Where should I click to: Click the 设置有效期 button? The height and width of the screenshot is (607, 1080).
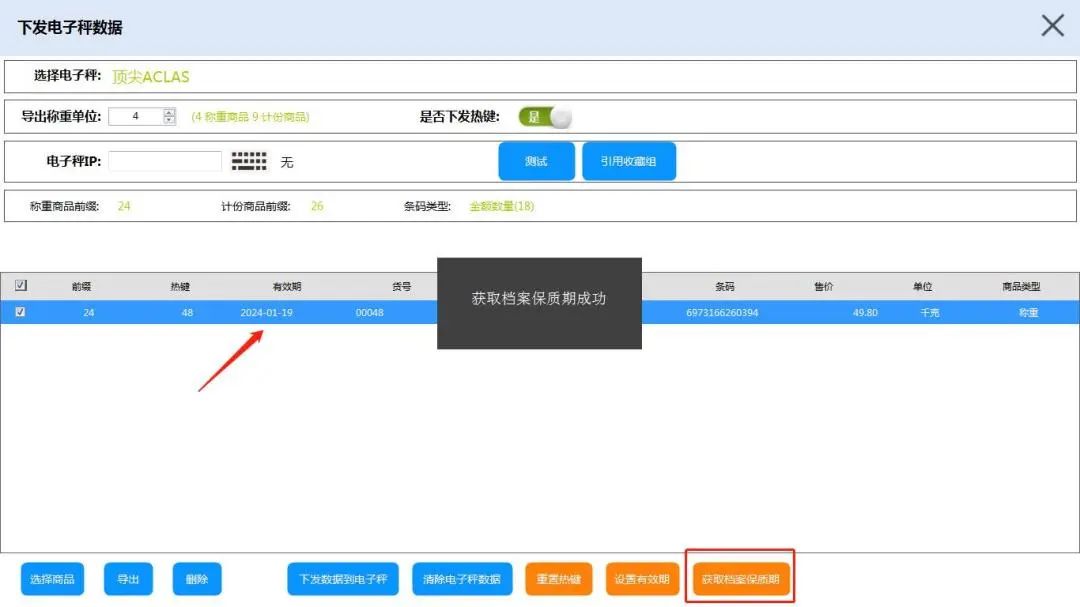pyautogui.click(x=642, y=579)
